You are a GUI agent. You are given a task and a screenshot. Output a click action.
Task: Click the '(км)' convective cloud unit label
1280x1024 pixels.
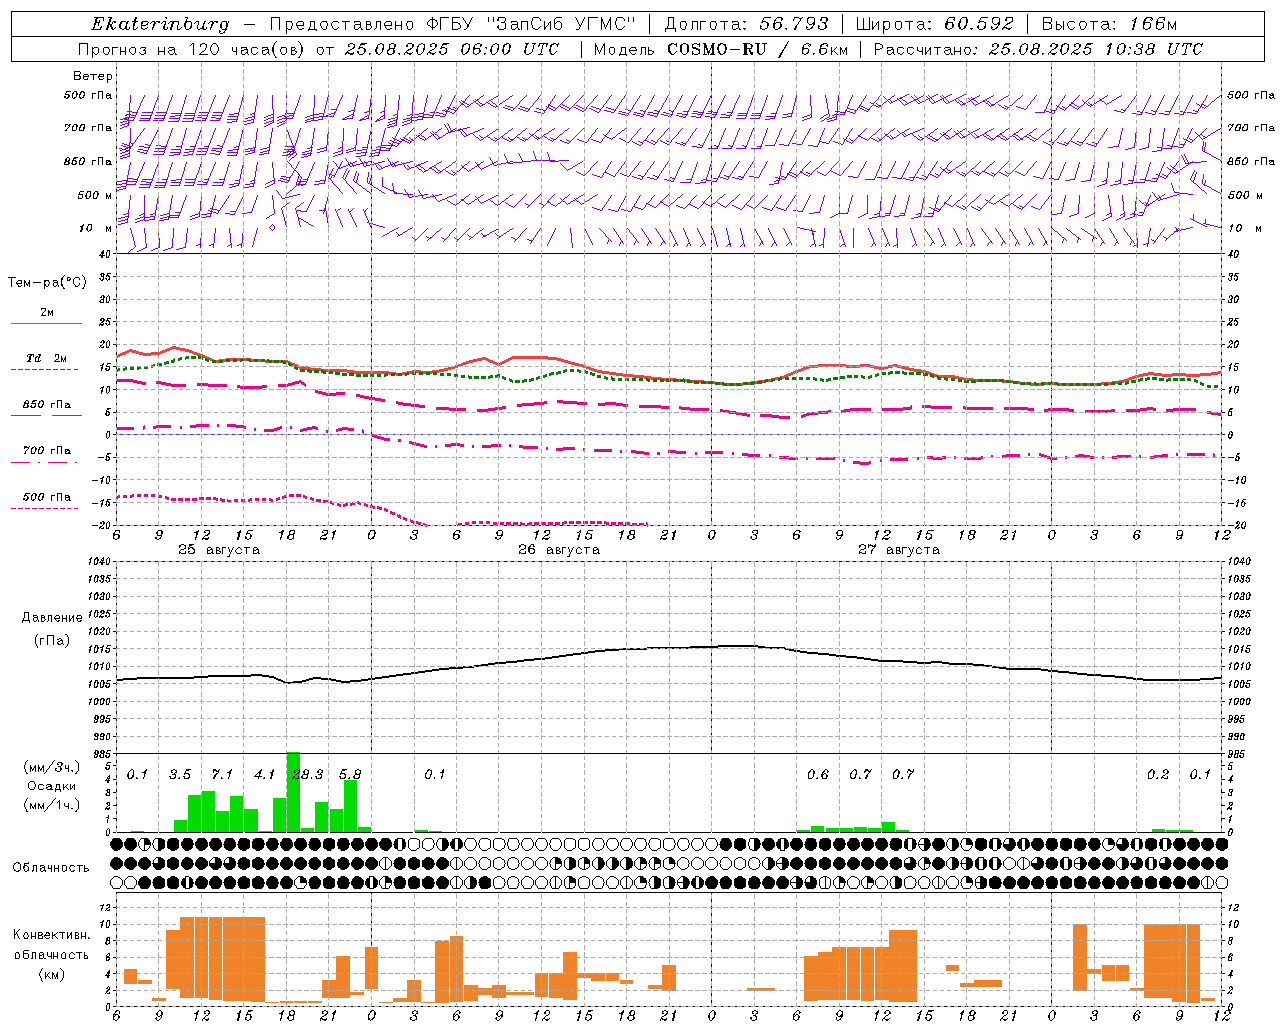[51, 973]
